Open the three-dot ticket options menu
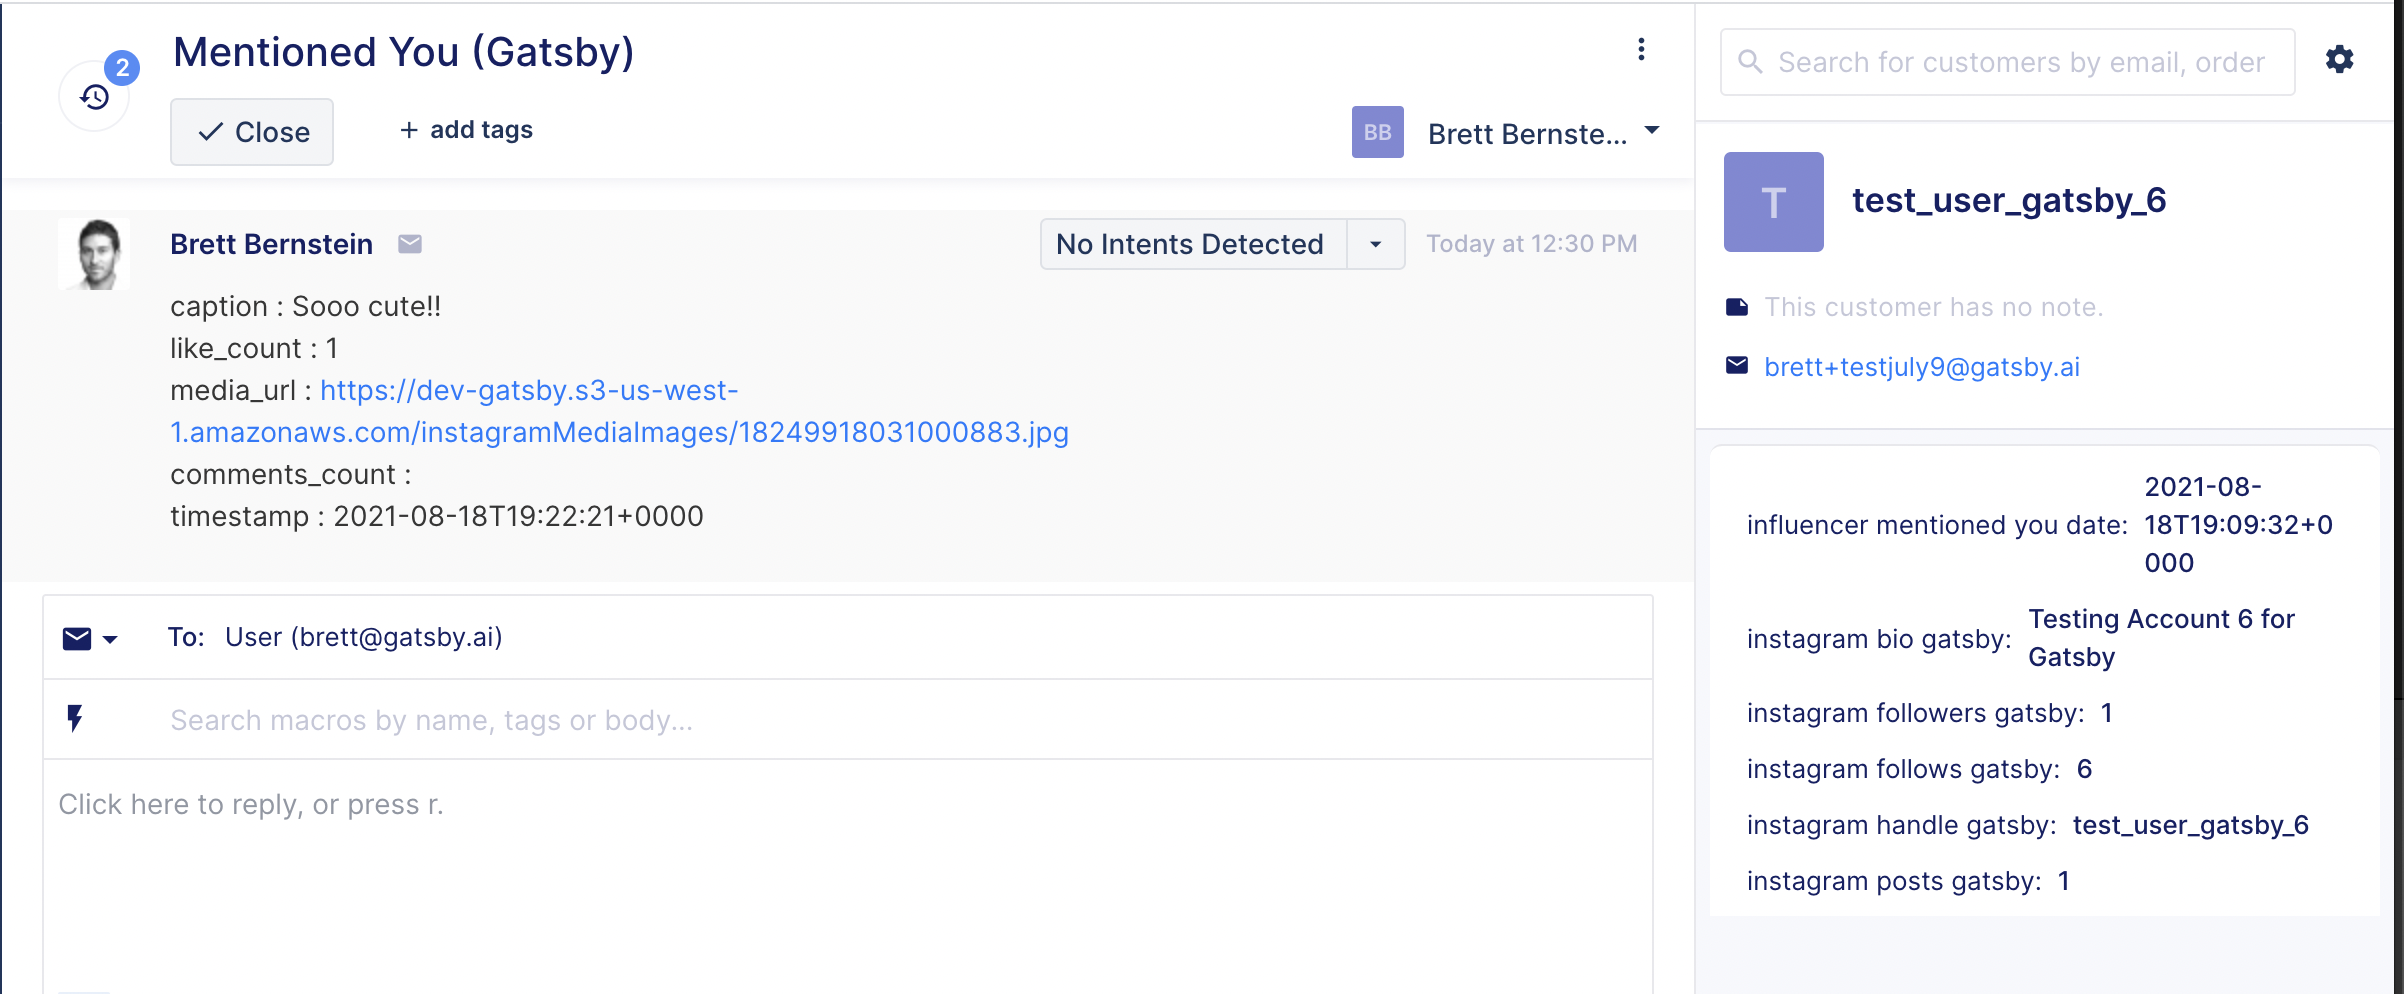Image resolution: width=2404 pixels, height=994 pixels. point(1641,50)
